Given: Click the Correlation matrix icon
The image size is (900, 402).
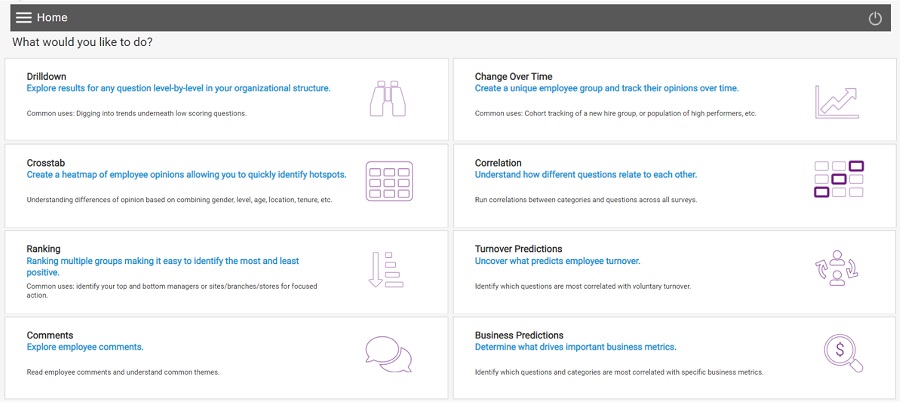Looking at the screenshot, I should 838,178.
